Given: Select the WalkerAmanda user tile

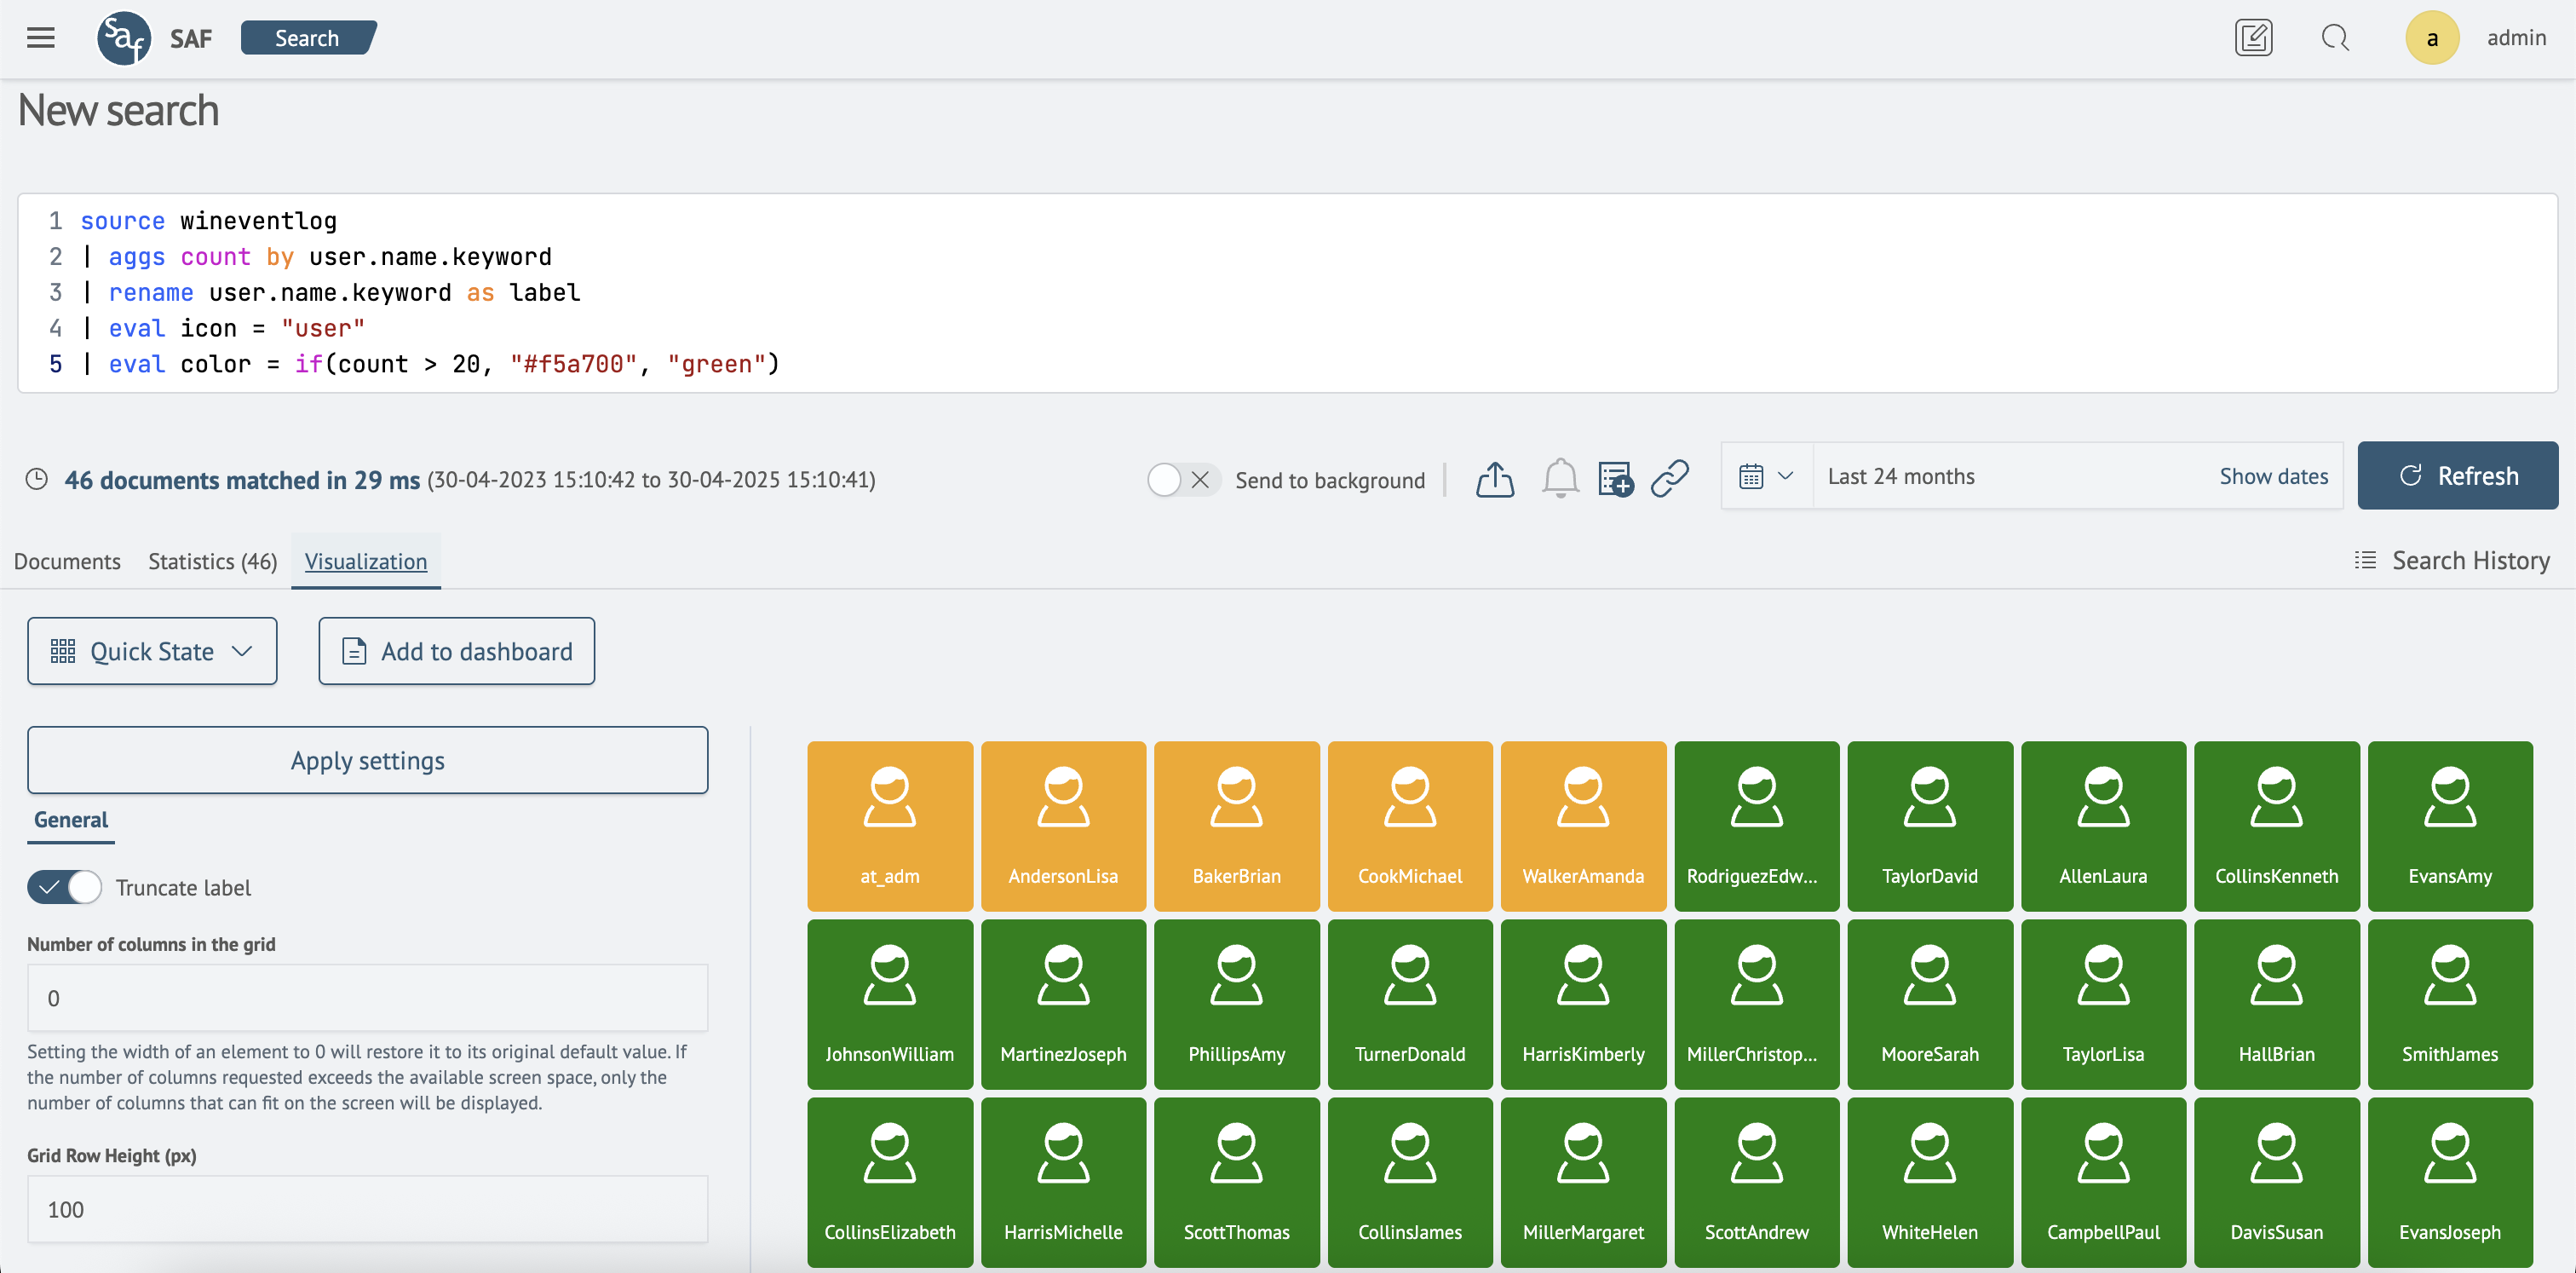Looking at the screenshot, I should point(1583,826).
